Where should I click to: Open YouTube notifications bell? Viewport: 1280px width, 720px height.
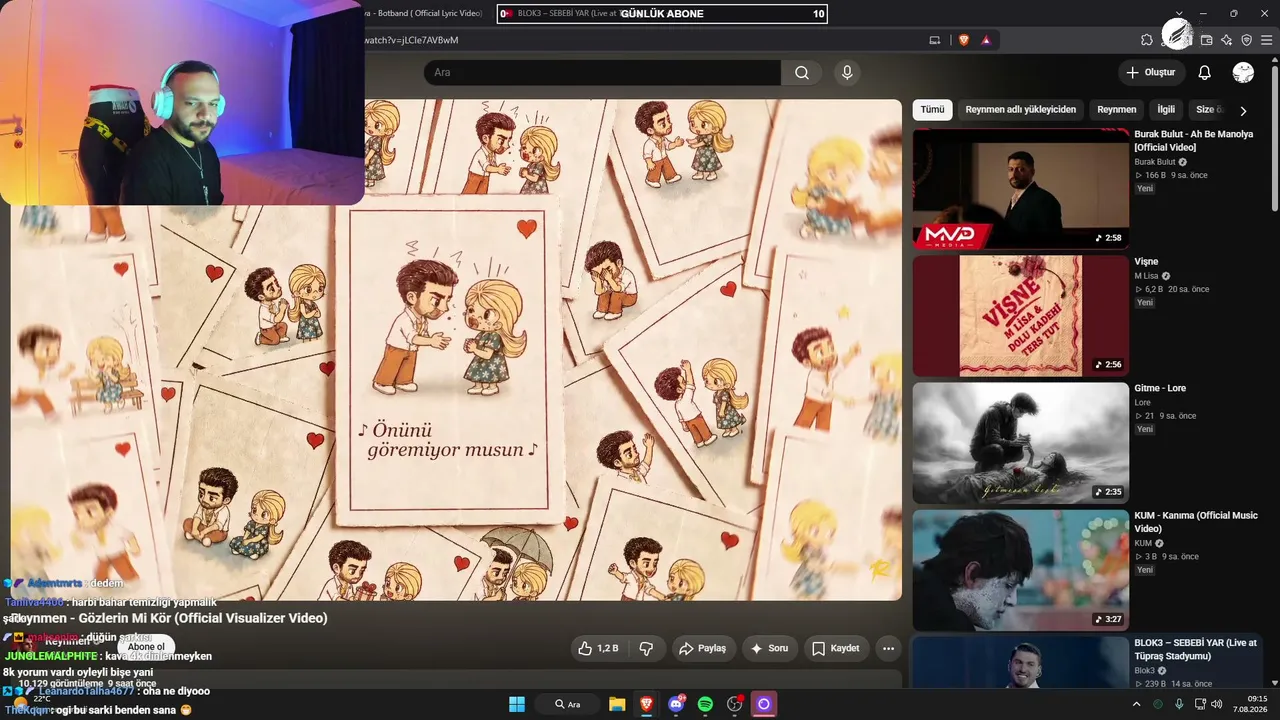(x=1205, y=72)
